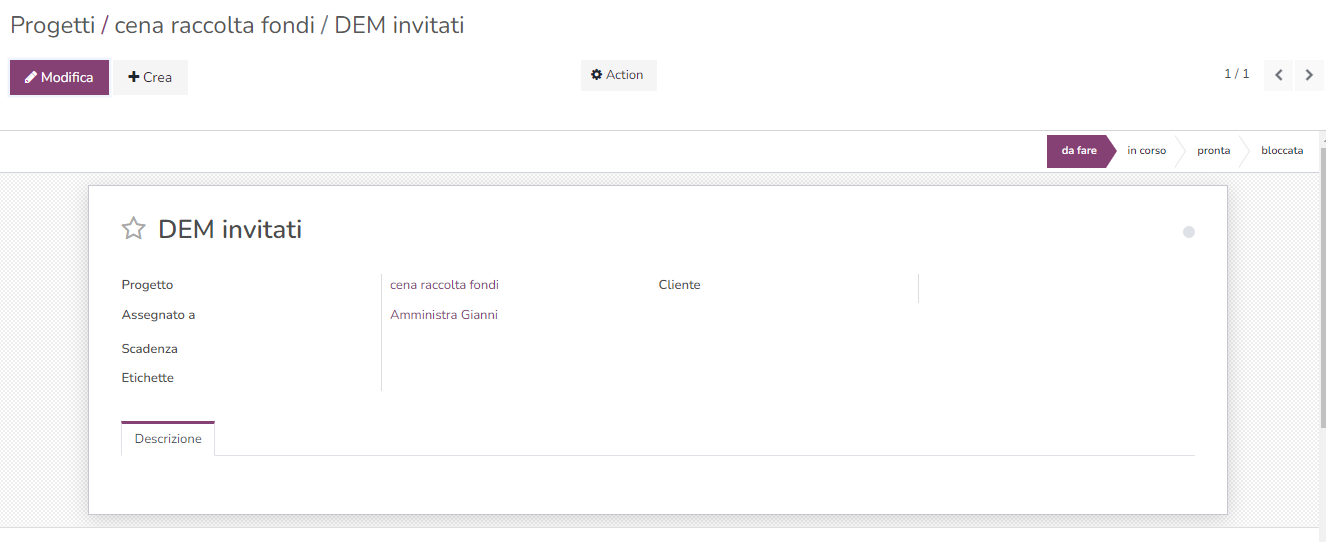Click the grey kanban state dot
Image resolution: width=1326 pixels, height=542 pixels.
(x=1188, y=232)
